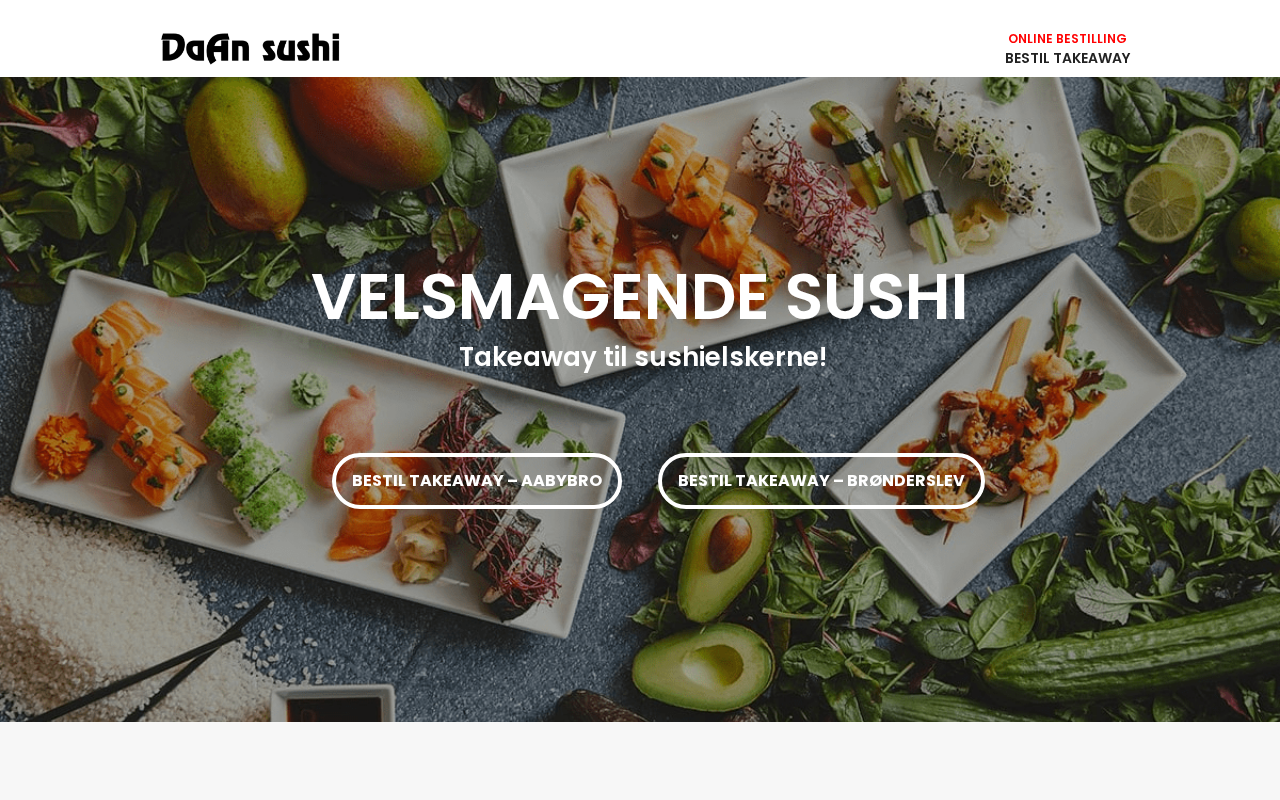Select the red ONLINE BESTILLING label
The height and width of the screenshot is (800, 1280).
[x=1067, y=39]
